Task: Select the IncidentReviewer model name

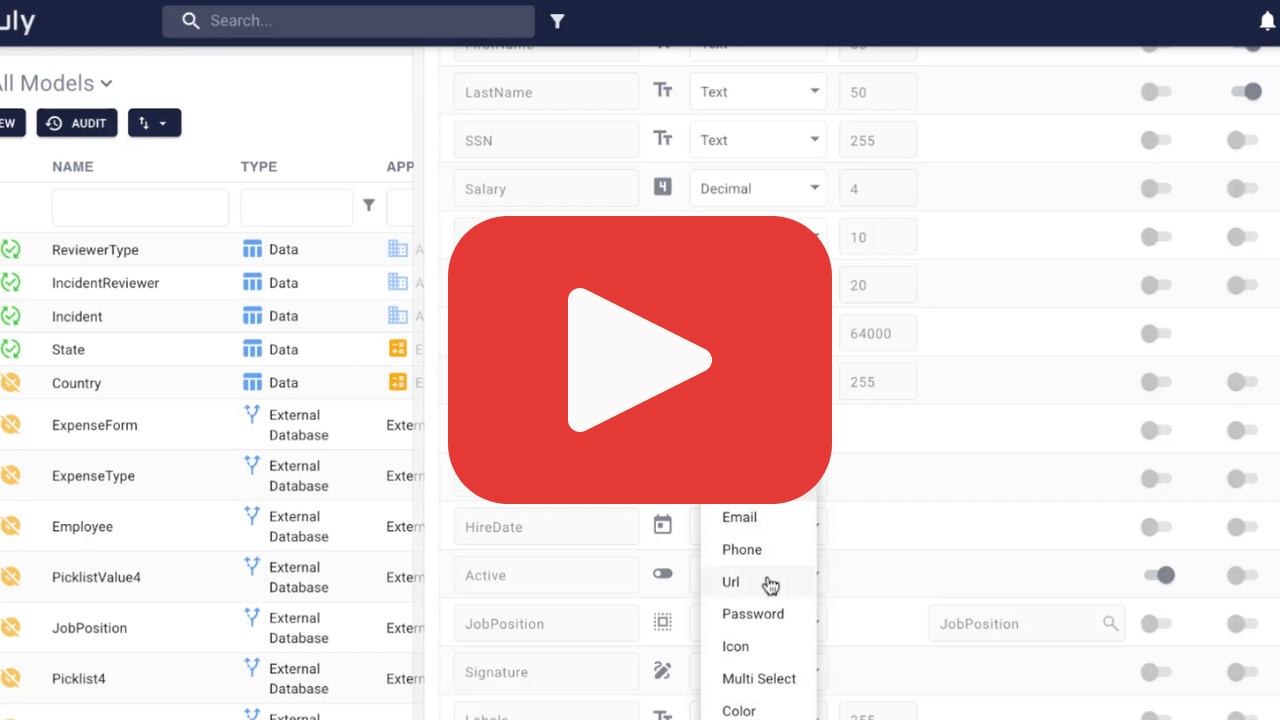Action: click(105, 283)
